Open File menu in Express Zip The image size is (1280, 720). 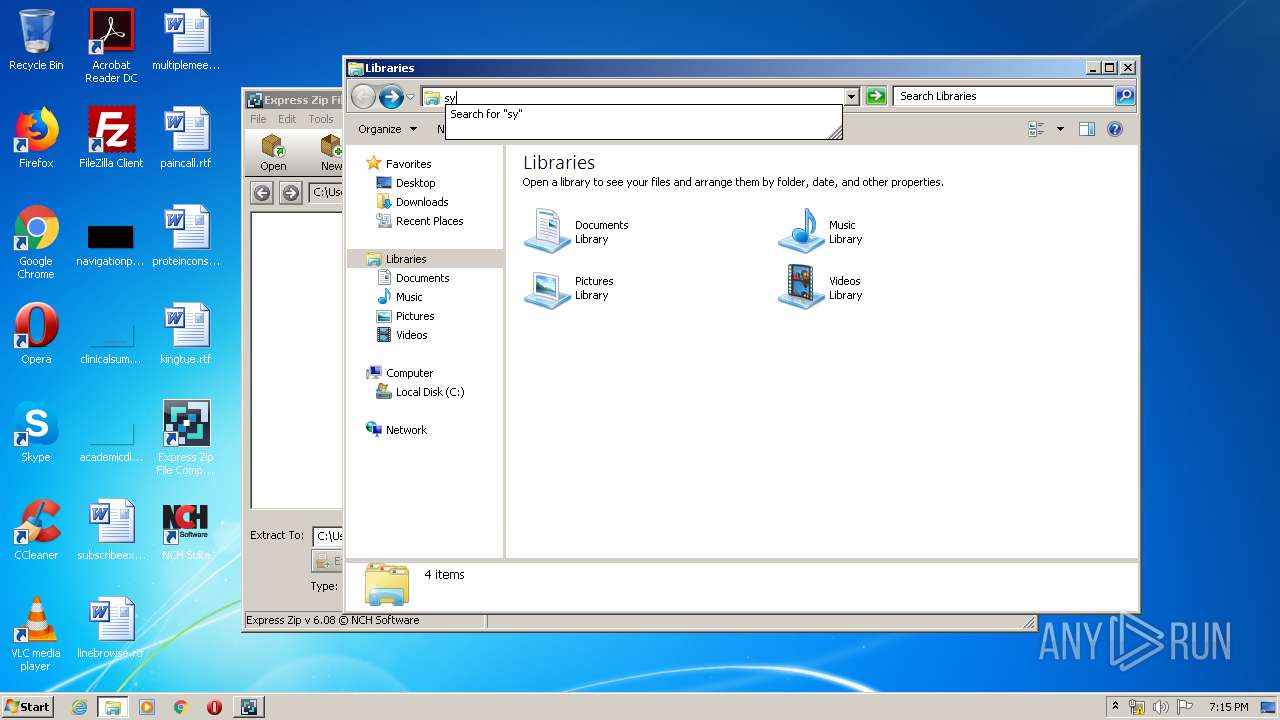tap(258, 119)
